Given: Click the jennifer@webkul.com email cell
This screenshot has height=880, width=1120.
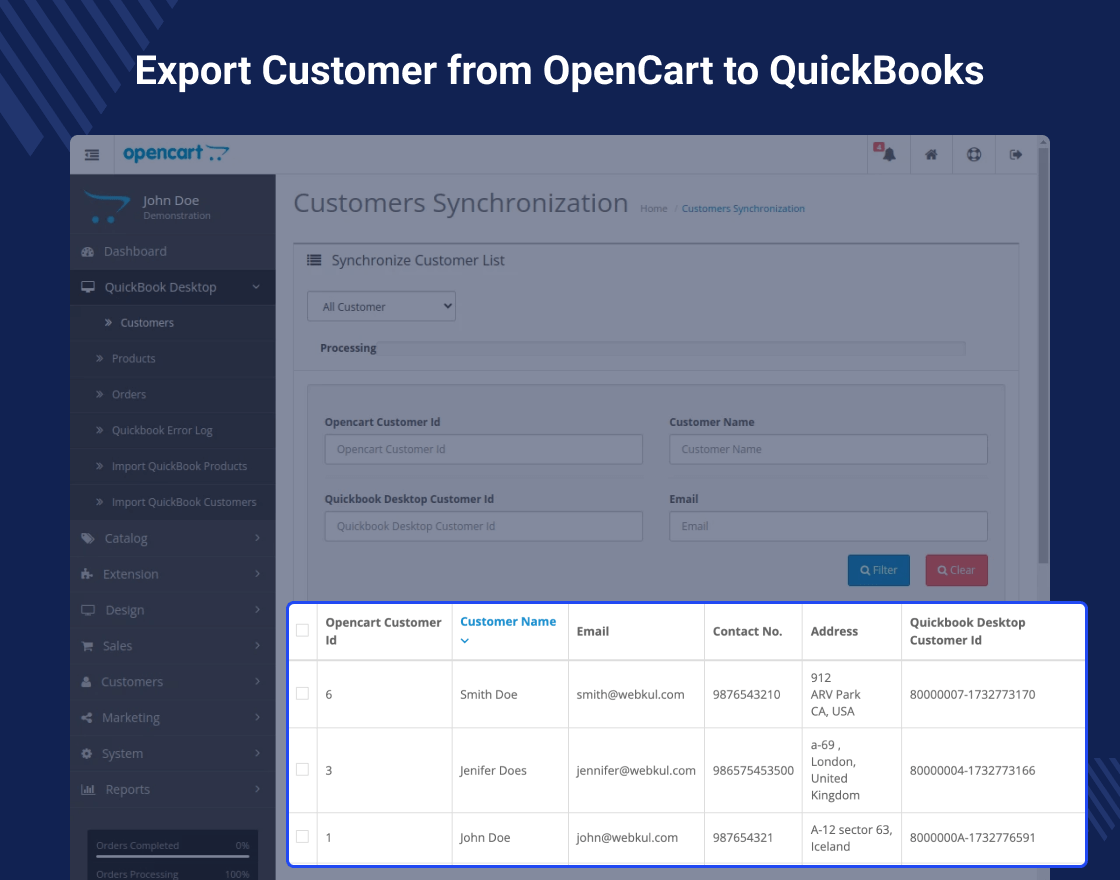Looking at the screenshot, I should (636, 770).
